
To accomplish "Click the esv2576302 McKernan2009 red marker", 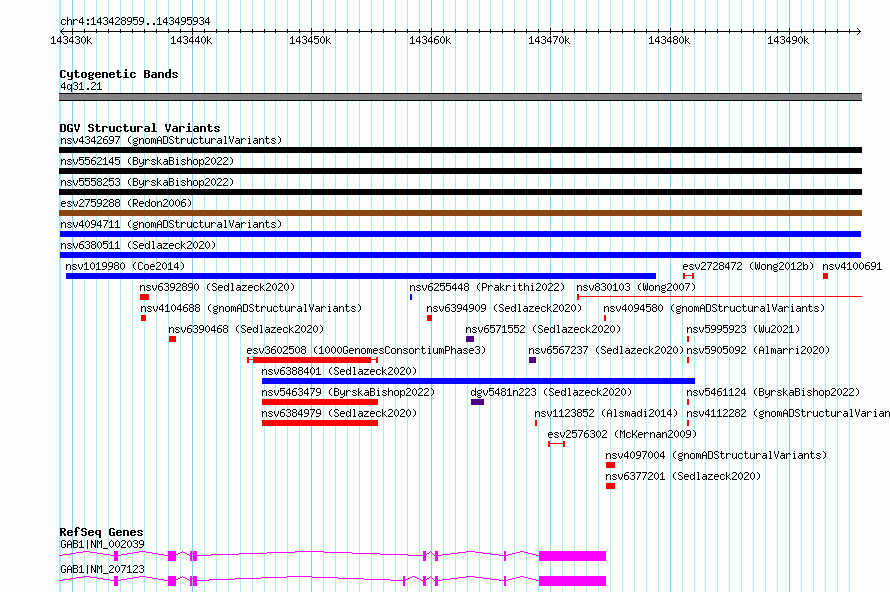I will tap(556, 444).
